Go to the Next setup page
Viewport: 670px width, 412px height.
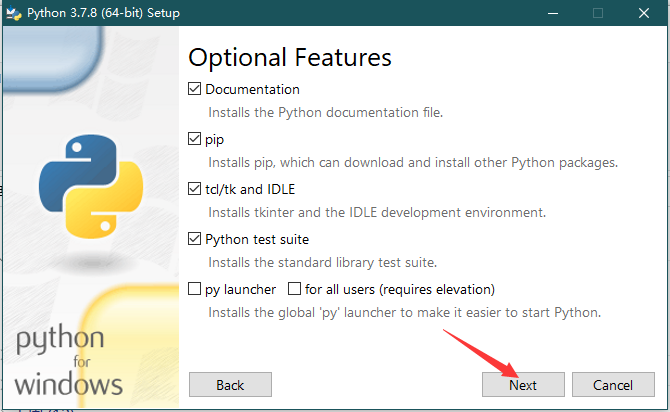[x=523, y=385]
